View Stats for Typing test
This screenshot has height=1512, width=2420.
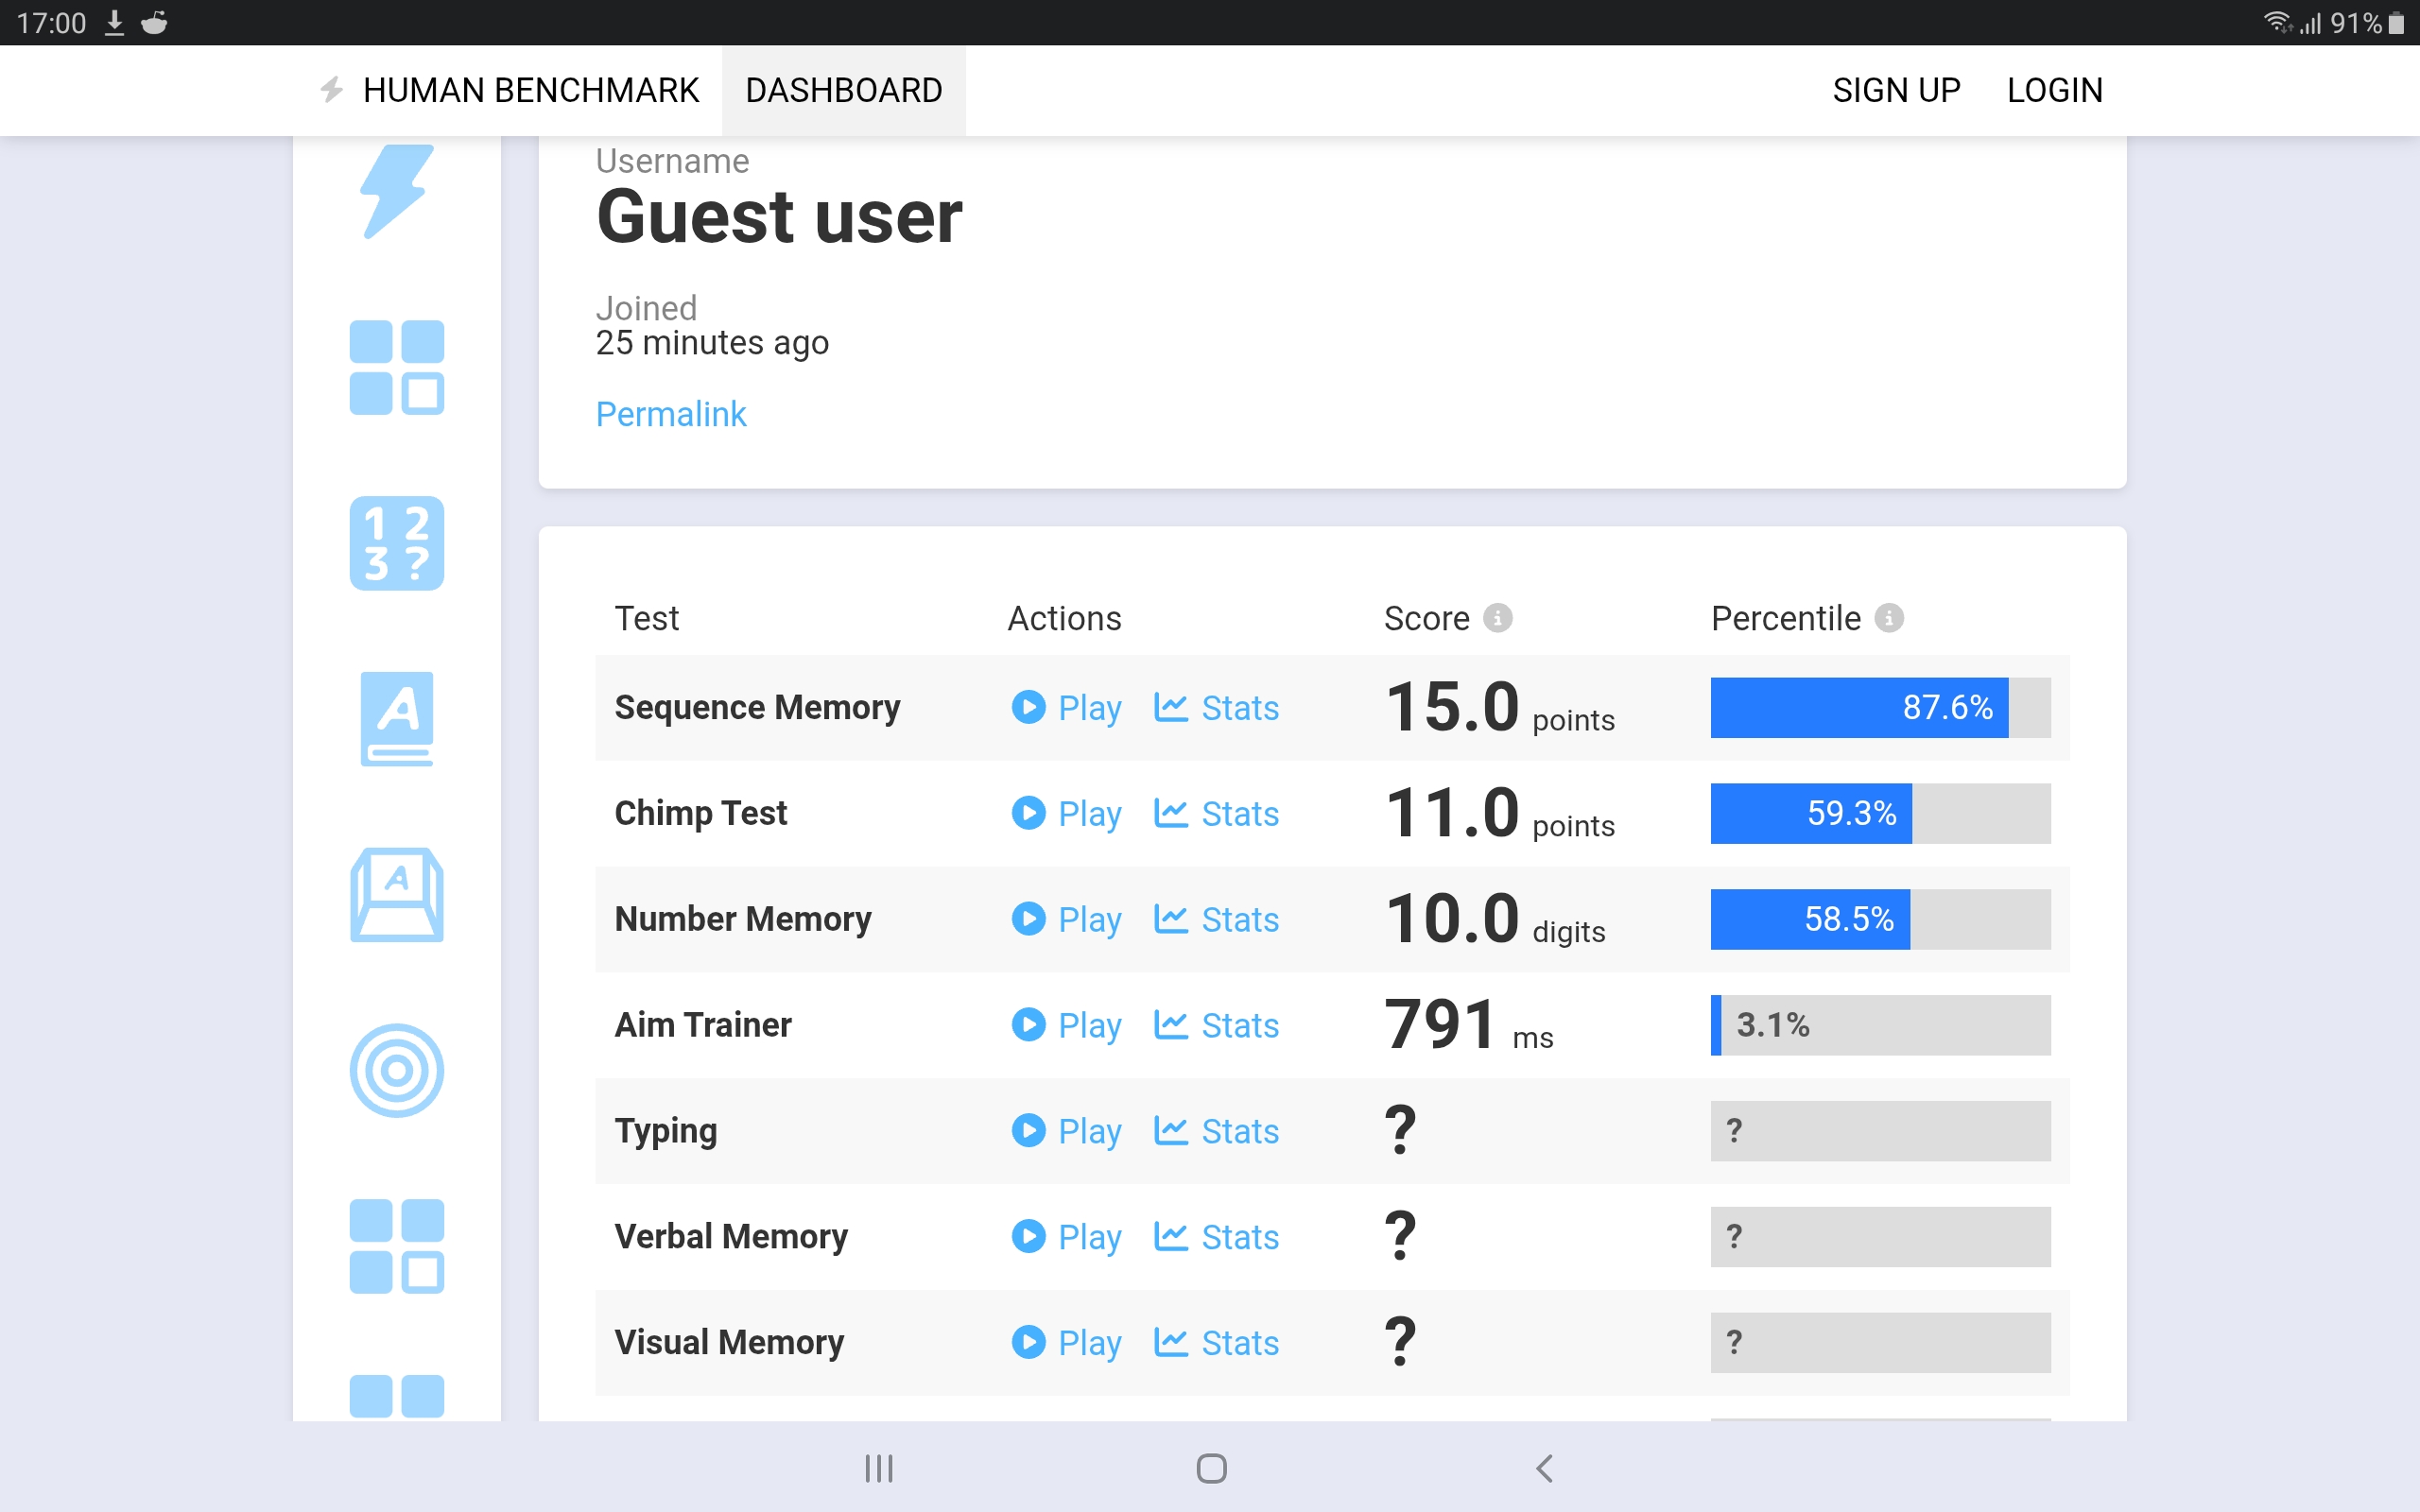coord(1216,1131)
